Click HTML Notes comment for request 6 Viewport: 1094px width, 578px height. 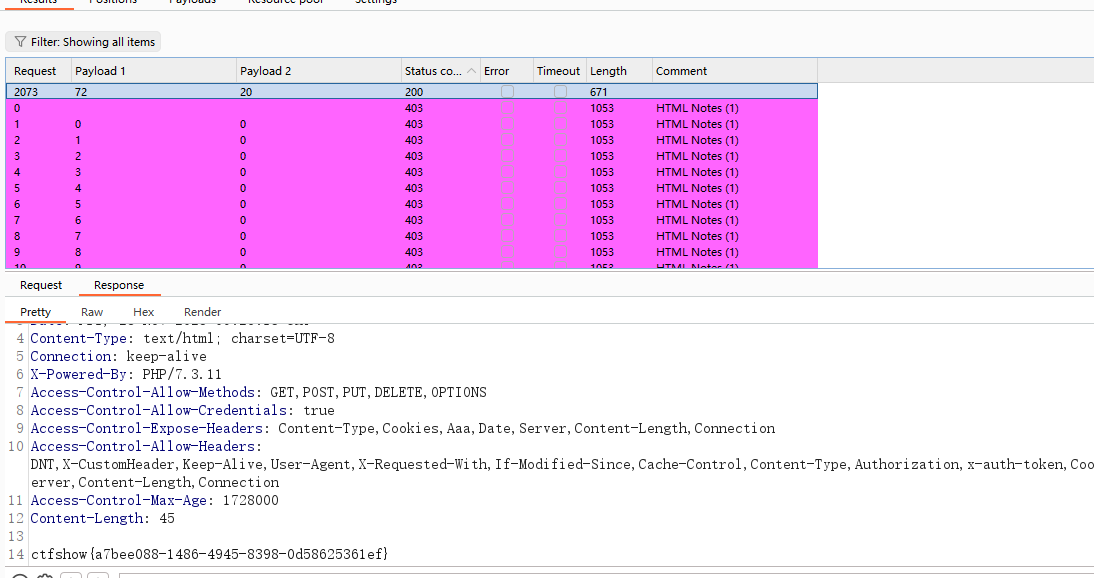697,204
